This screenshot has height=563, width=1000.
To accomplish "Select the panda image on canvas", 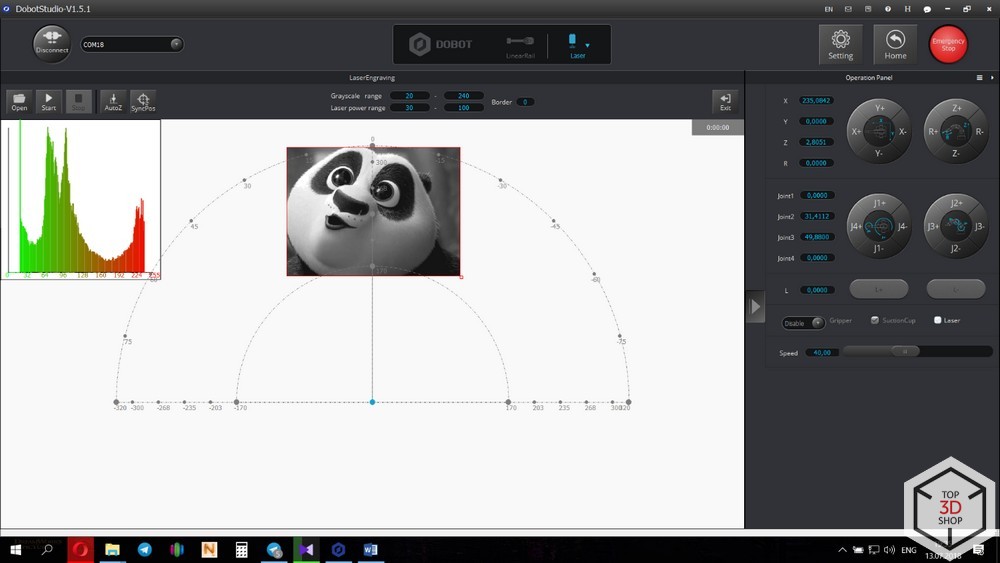I will (x=373, y=212).
